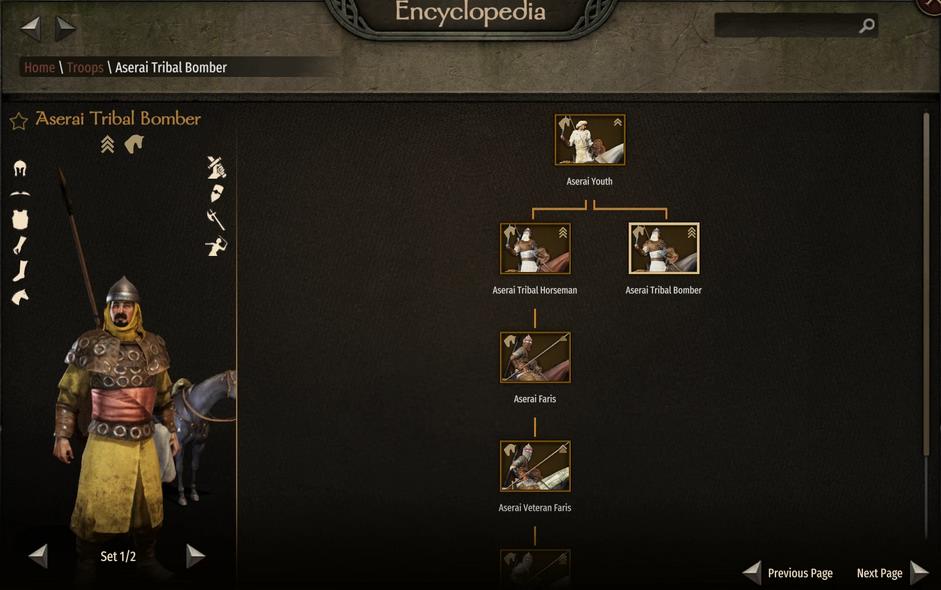Select the boots equipment icon
The height and width of the screenshot is (590, 941).
(x=20, y=271)
